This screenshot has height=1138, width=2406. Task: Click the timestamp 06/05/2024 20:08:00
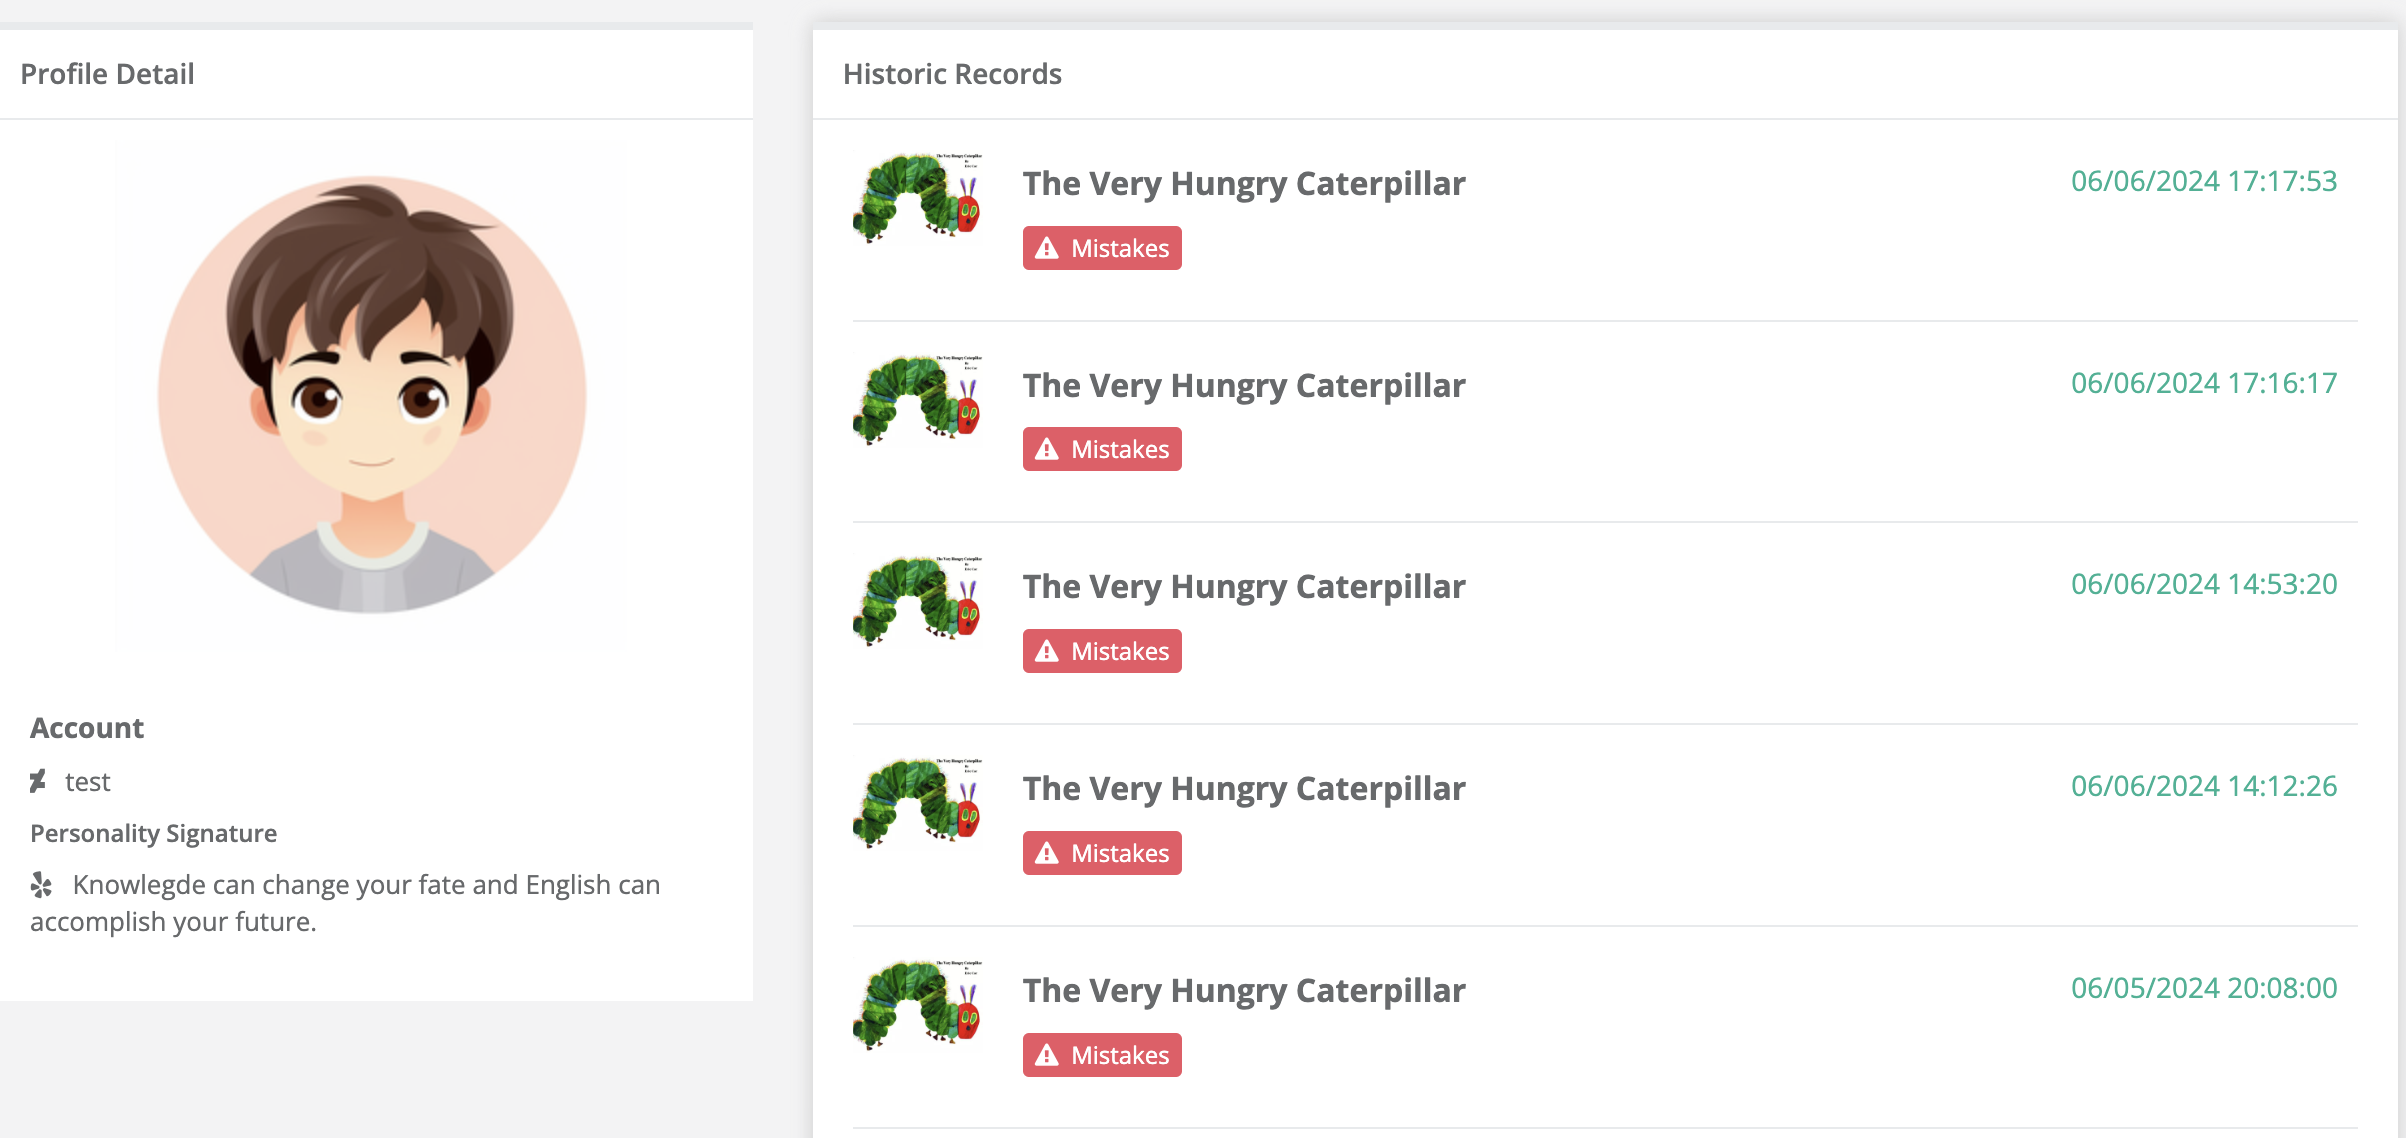[x=2204, y=988]
